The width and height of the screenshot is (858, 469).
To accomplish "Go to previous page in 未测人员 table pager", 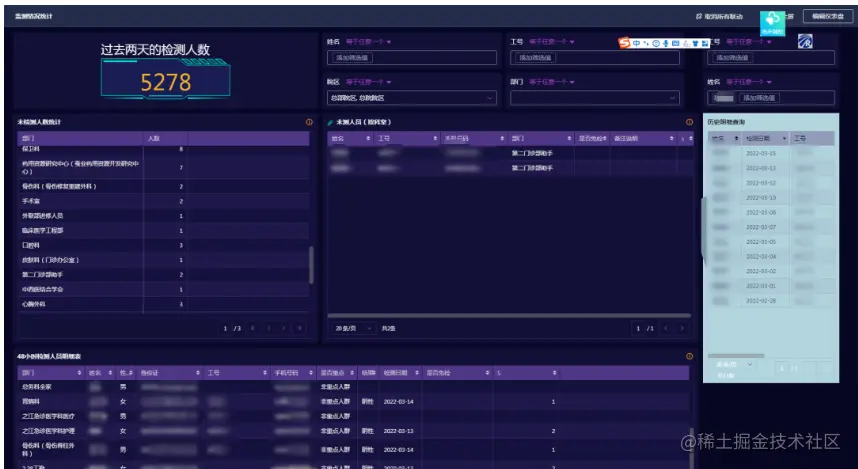I will coord(666,328).
